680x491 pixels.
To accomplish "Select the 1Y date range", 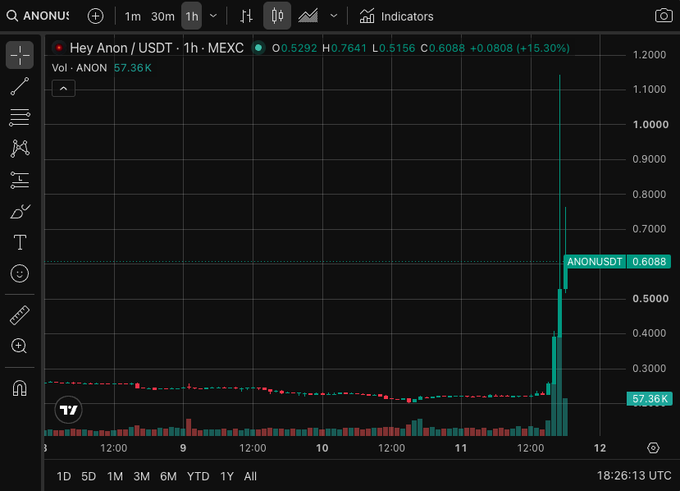I will 227,476.
